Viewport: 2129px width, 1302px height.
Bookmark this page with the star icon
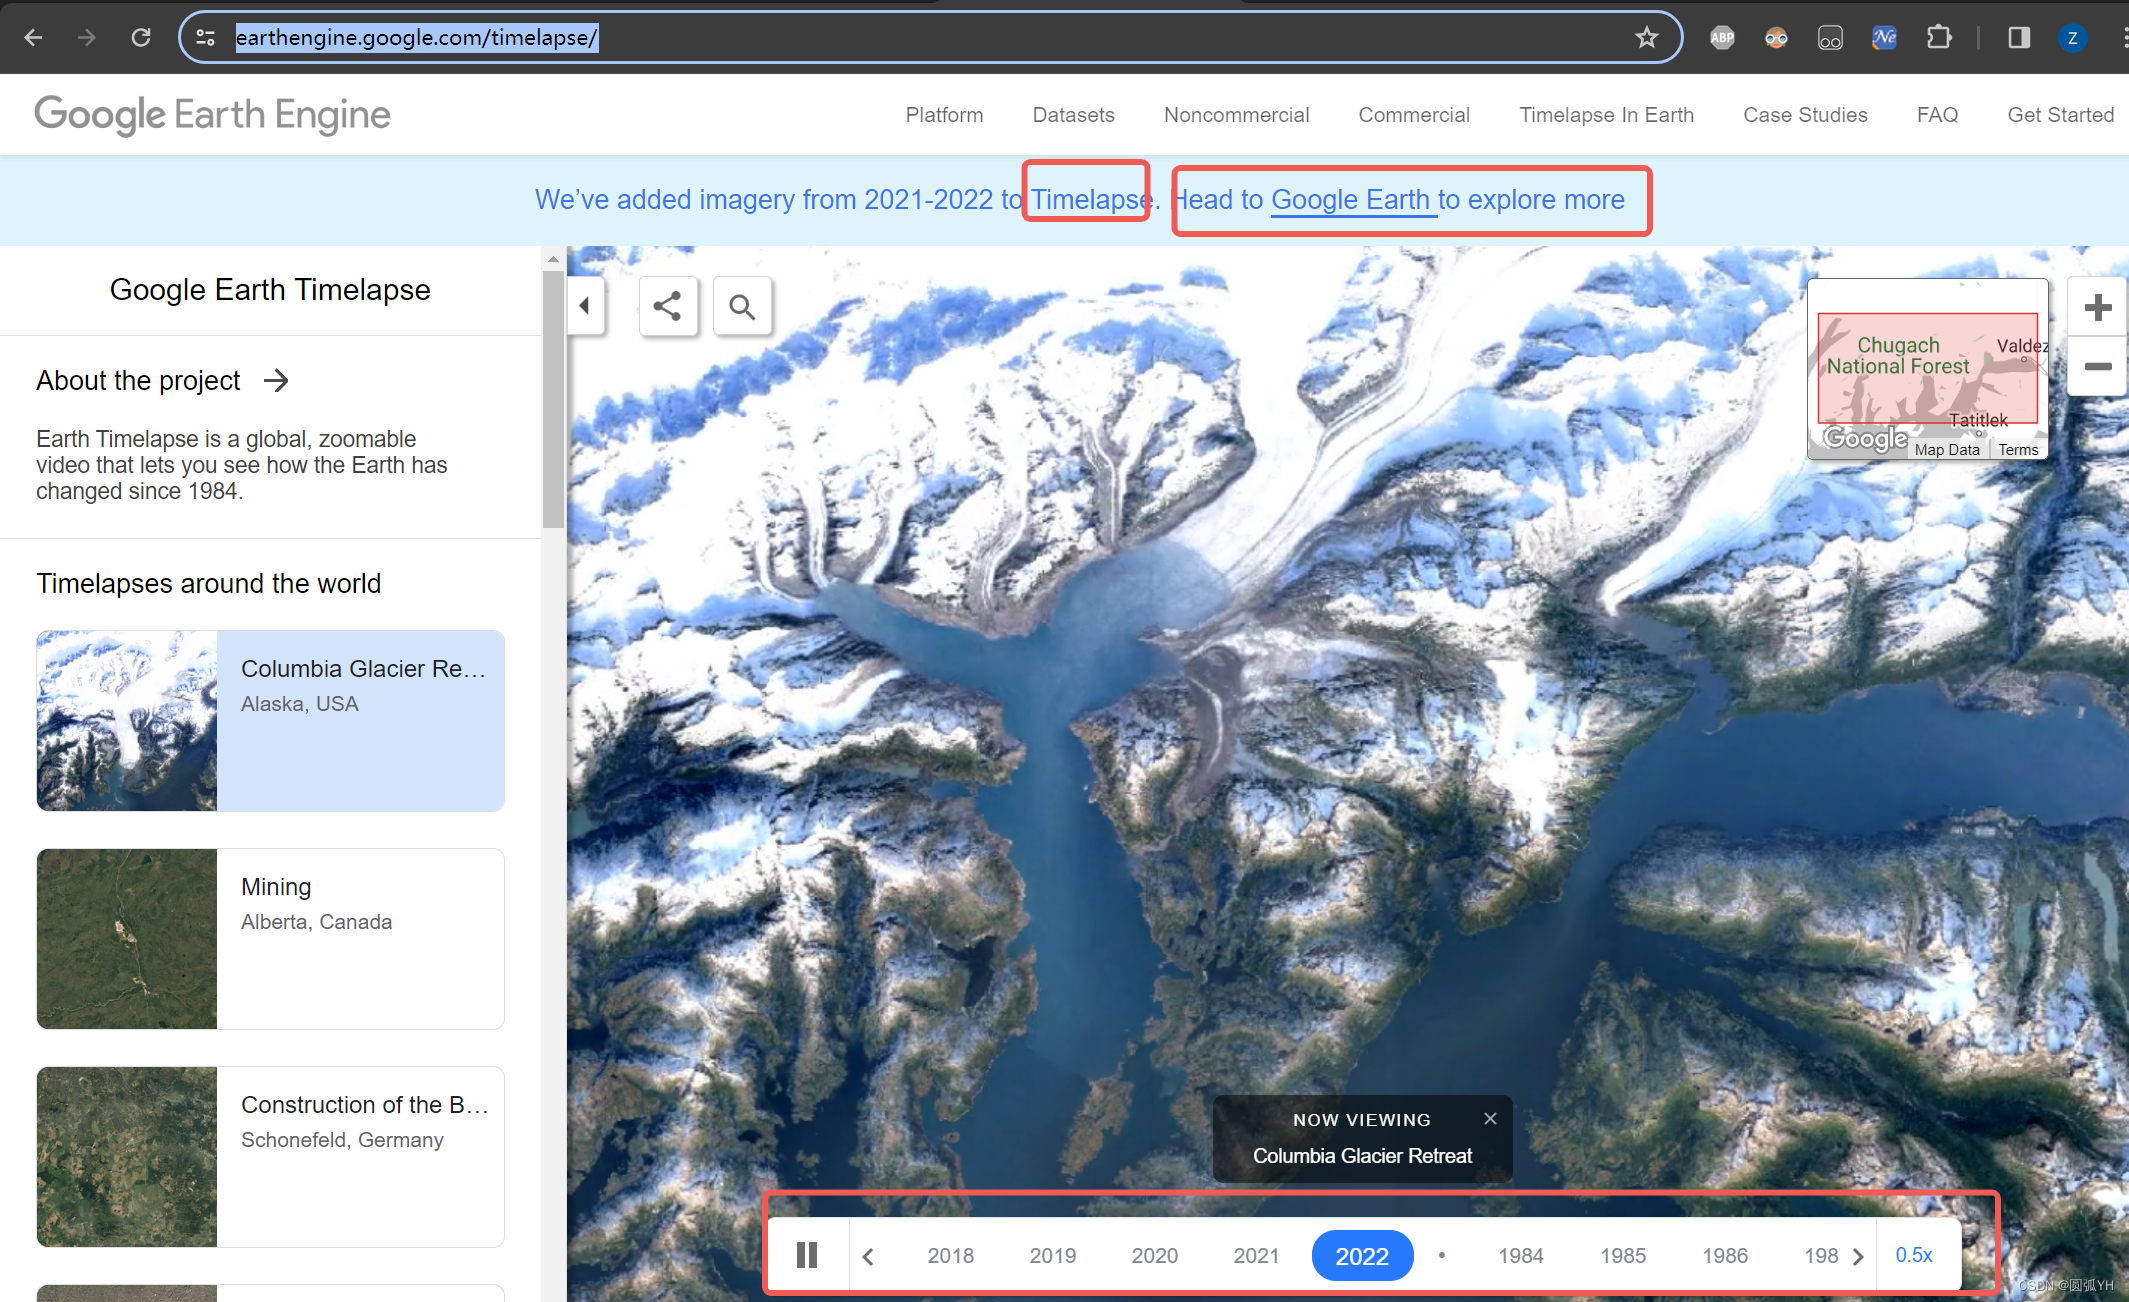(x=1646, y=38)
